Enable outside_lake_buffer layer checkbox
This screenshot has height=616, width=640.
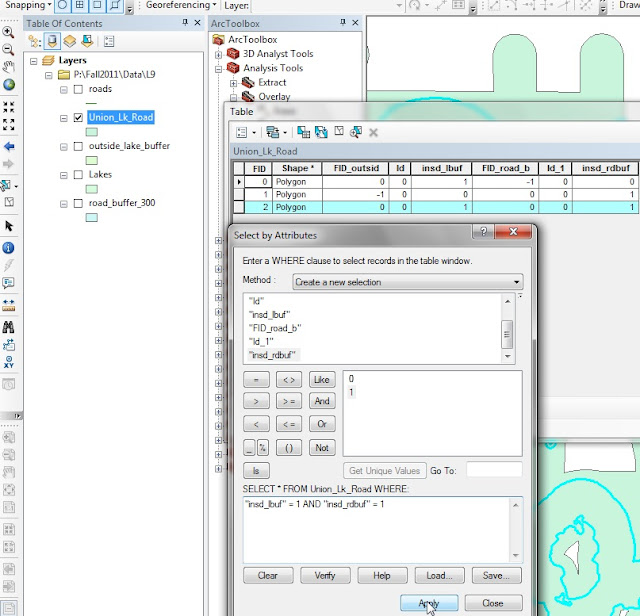tap(78, 146)
